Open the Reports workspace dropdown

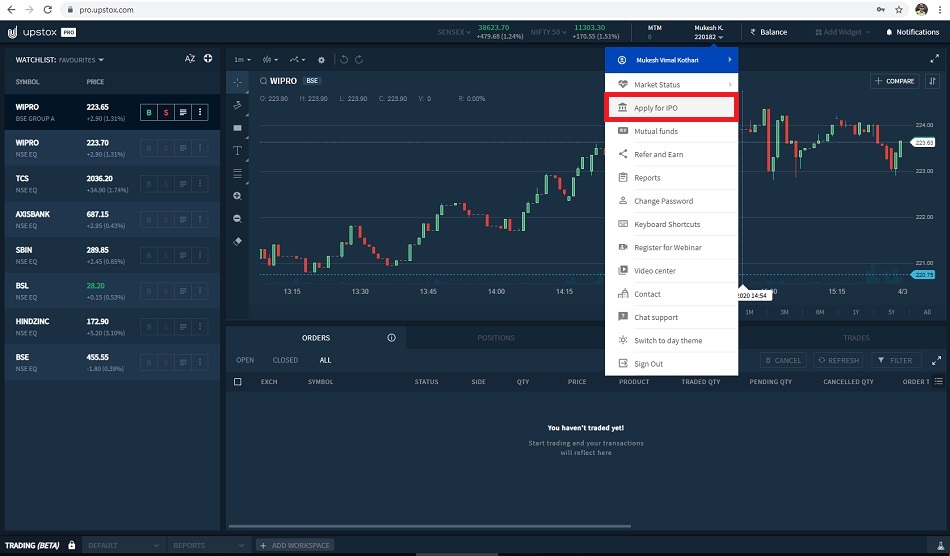pyautogui.click(x=208, y=546)
